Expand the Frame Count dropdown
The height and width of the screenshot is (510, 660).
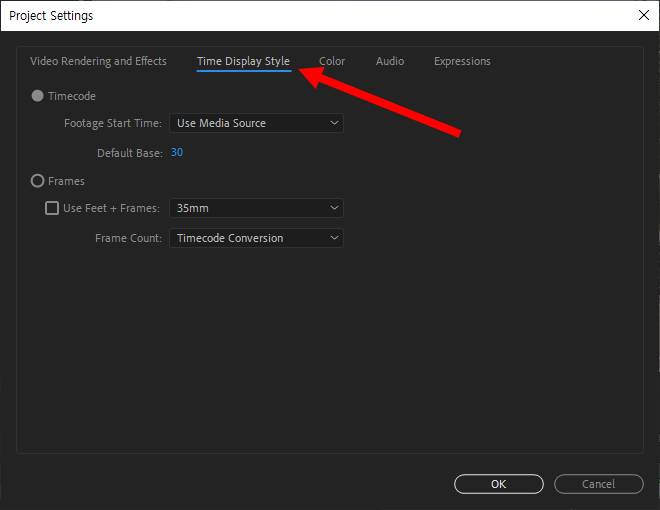pyautogui.click(x=256, y=238)
